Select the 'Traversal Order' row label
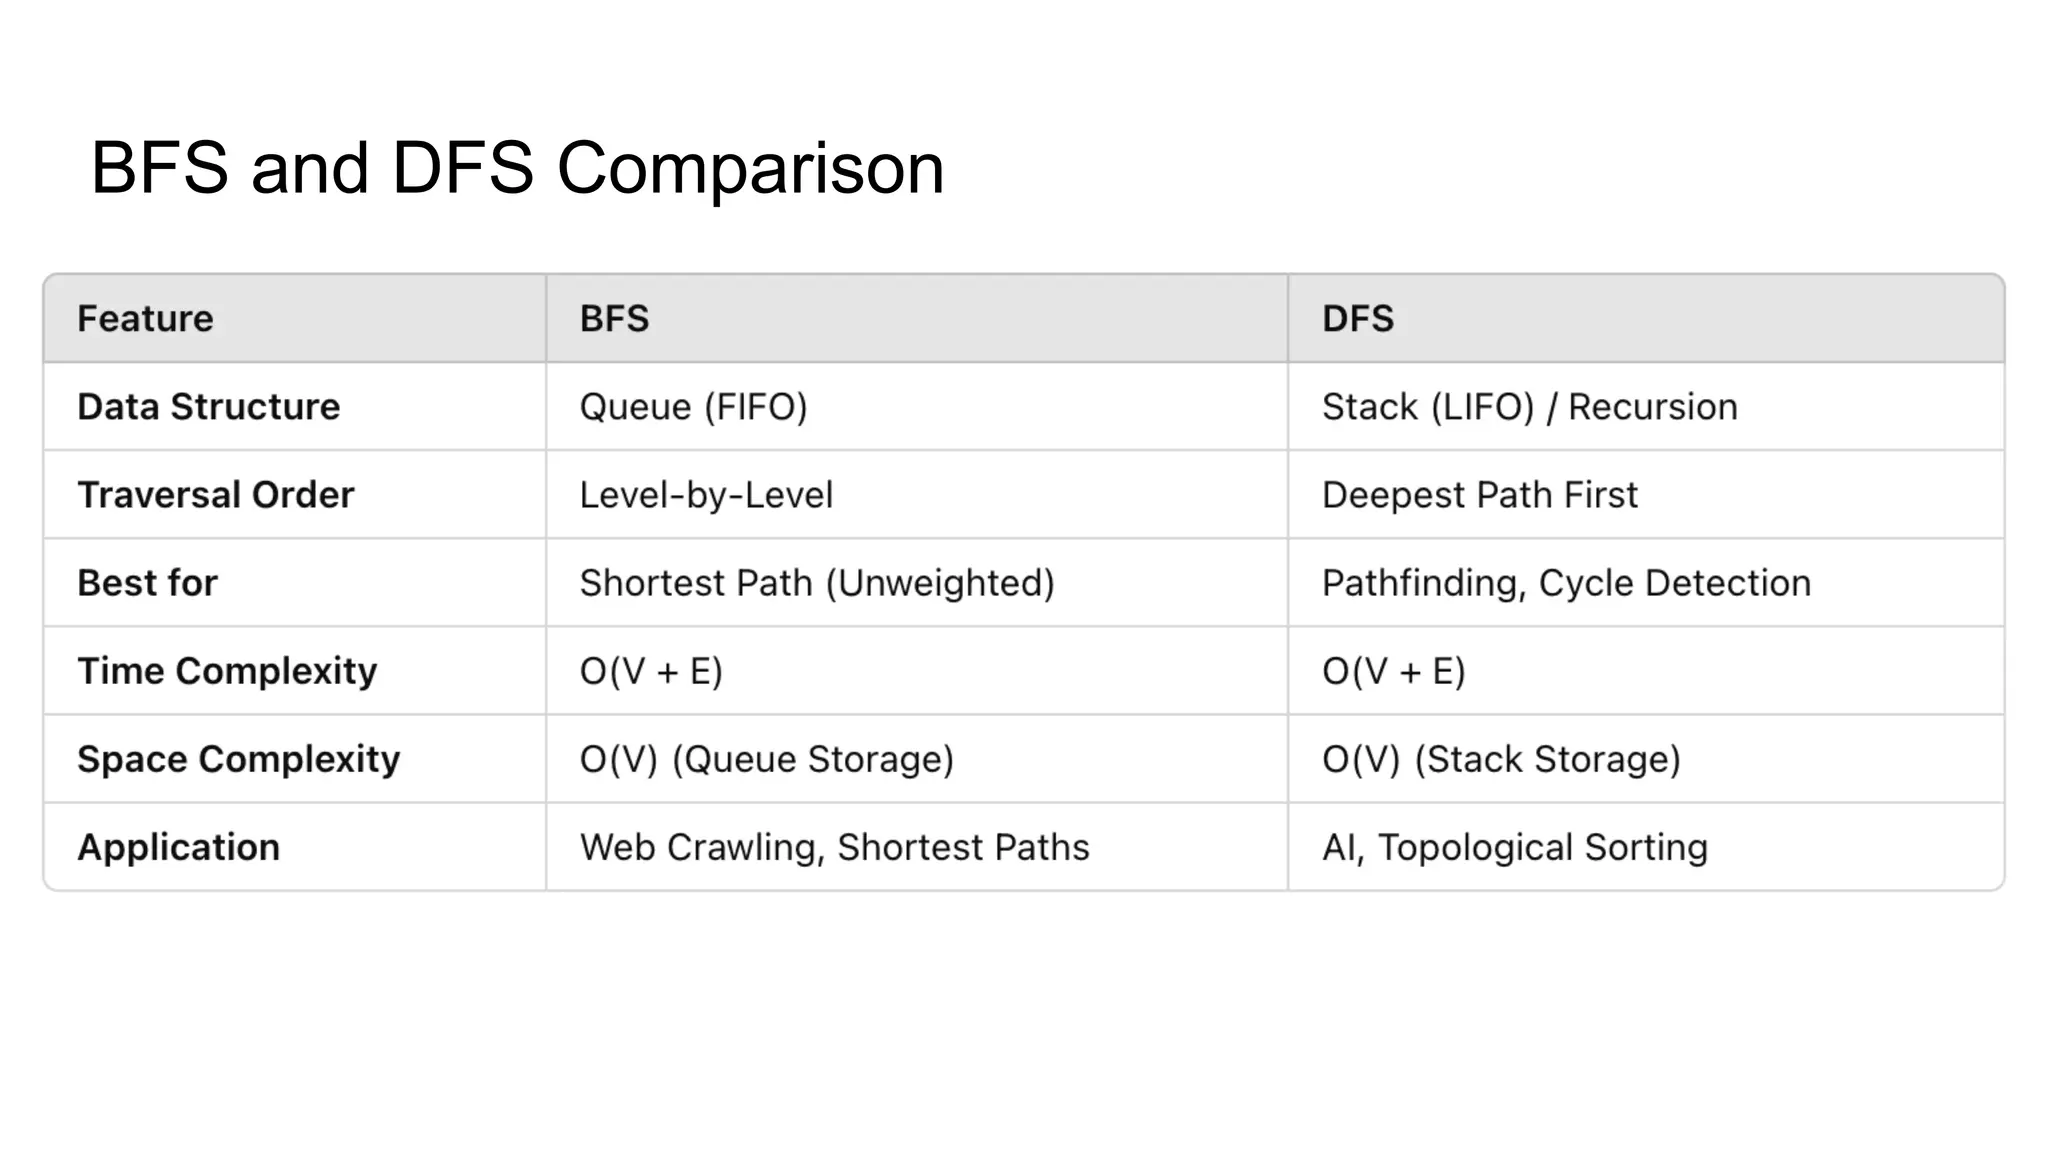2048x1152 pixels. pos(216,495)
